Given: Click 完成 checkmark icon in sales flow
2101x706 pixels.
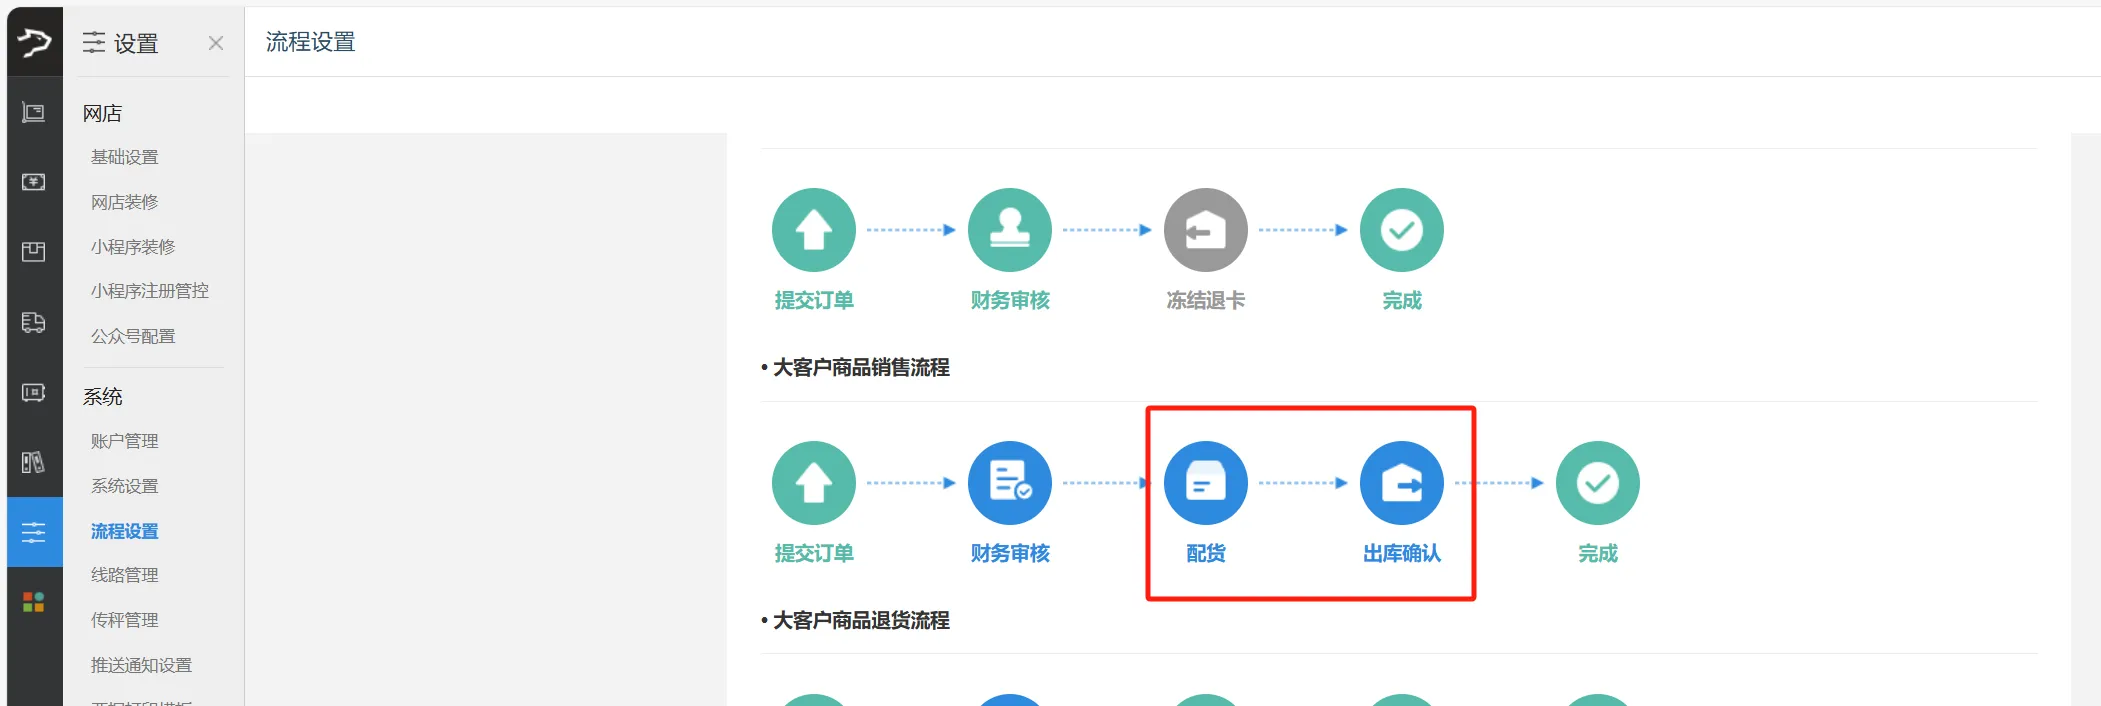Looking at the screenshot, I should tap(1597, 483).
